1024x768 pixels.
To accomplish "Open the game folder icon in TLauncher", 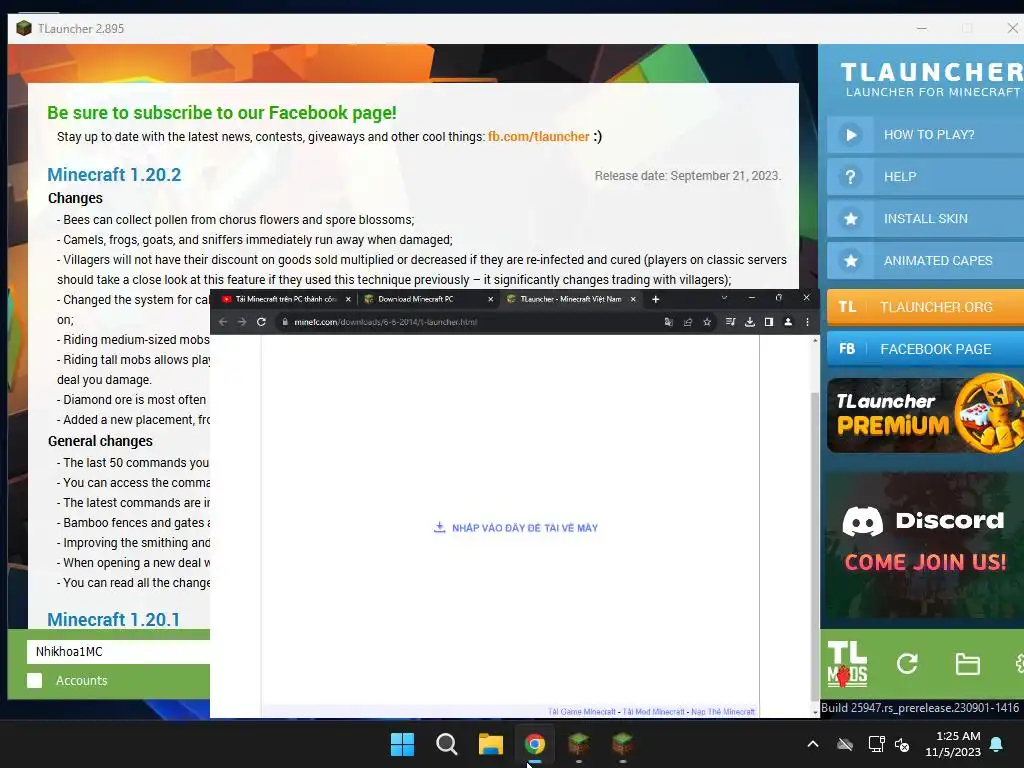I will coord(967,664).
